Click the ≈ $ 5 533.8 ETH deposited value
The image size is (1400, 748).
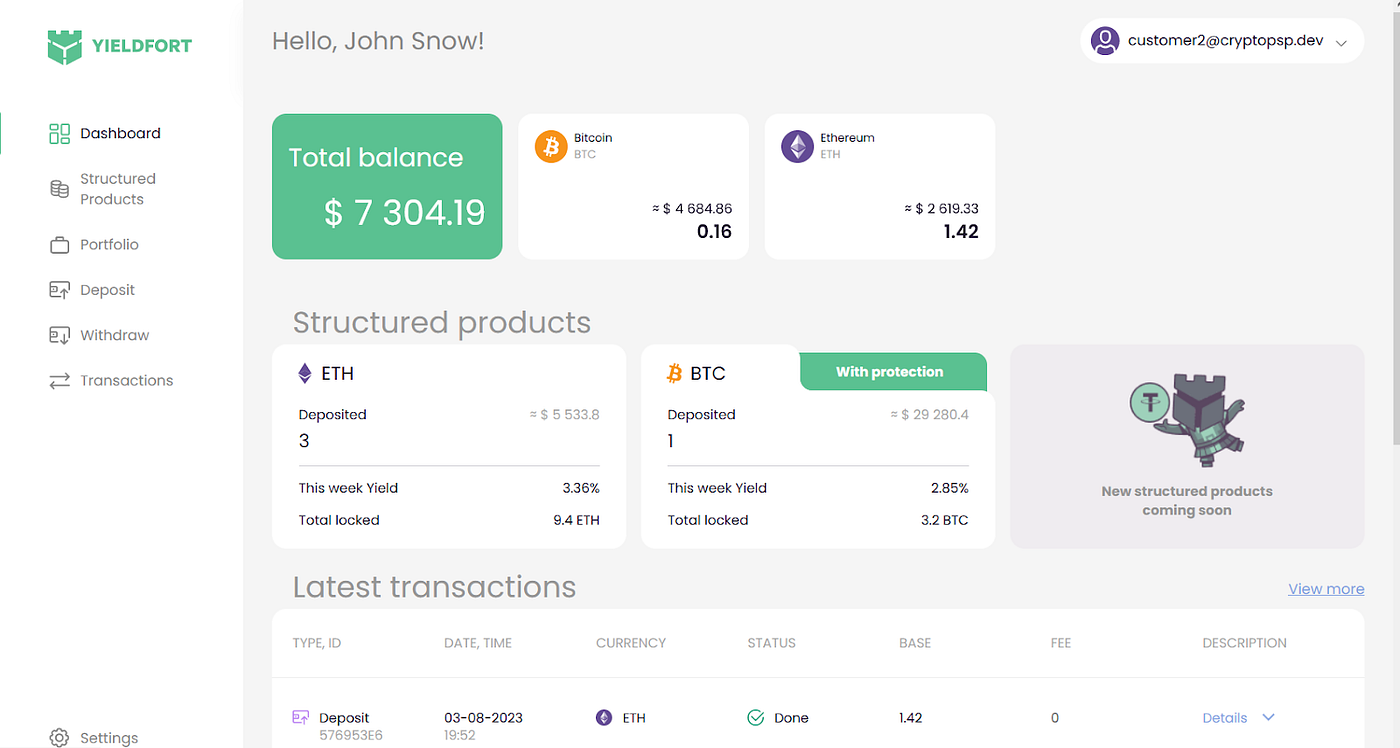[x=564, y=414]
